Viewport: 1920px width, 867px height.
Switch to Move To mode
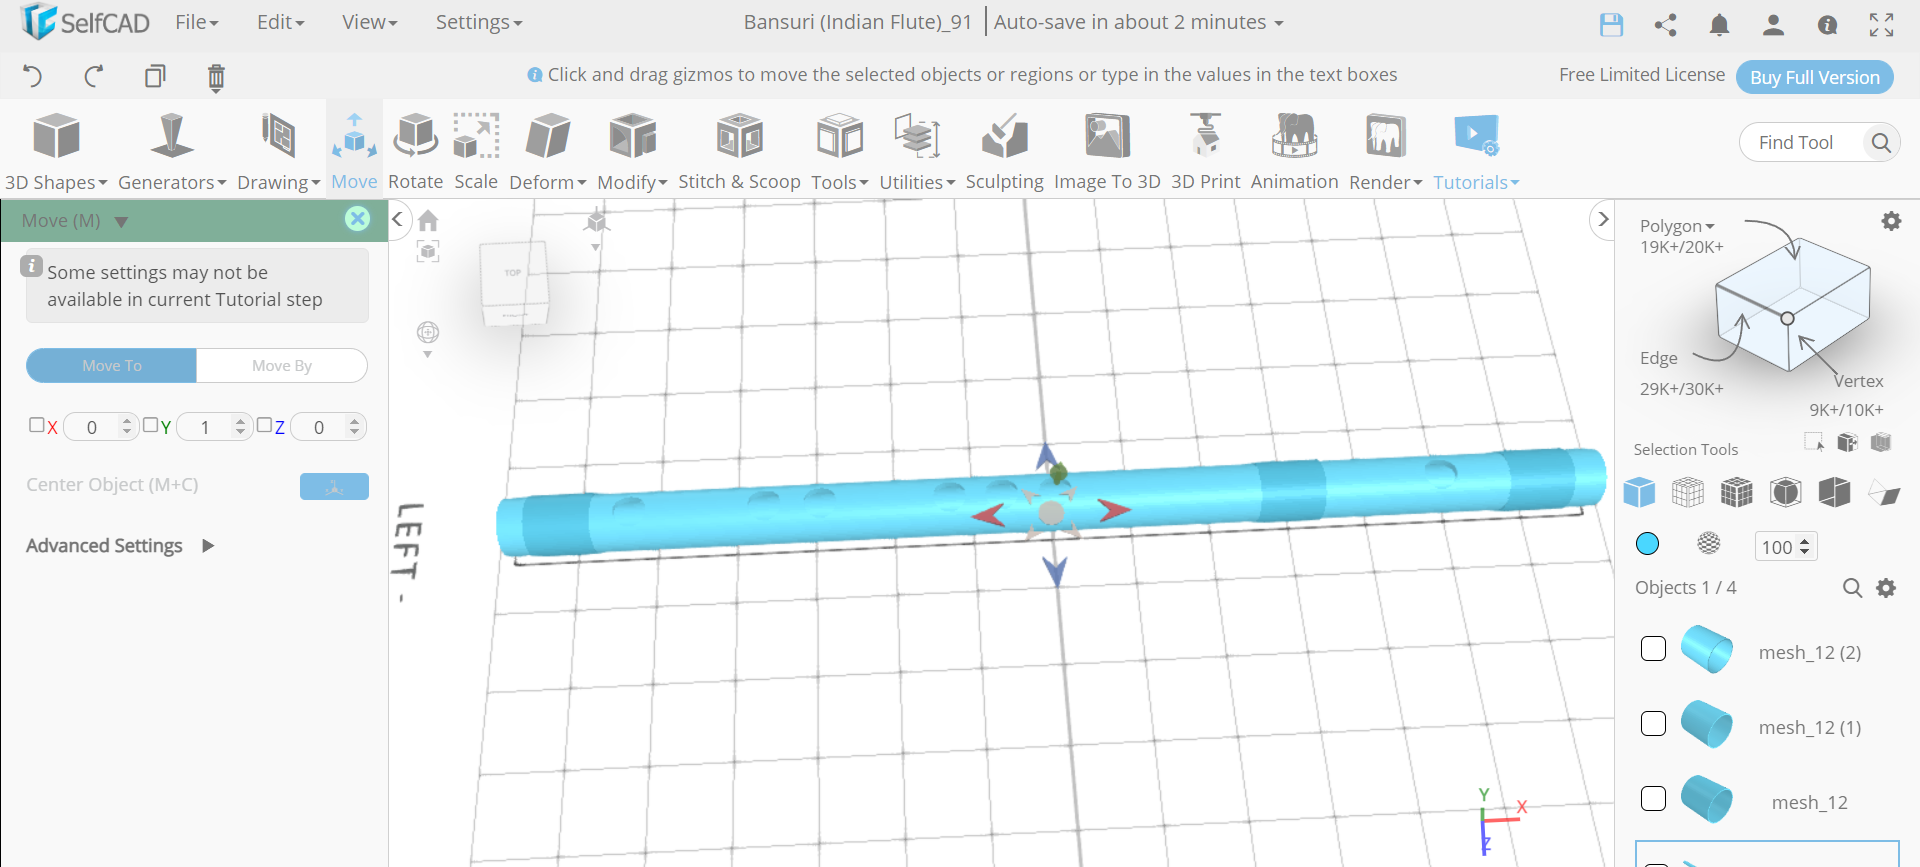pyautogui.click(x=111, y=365)
